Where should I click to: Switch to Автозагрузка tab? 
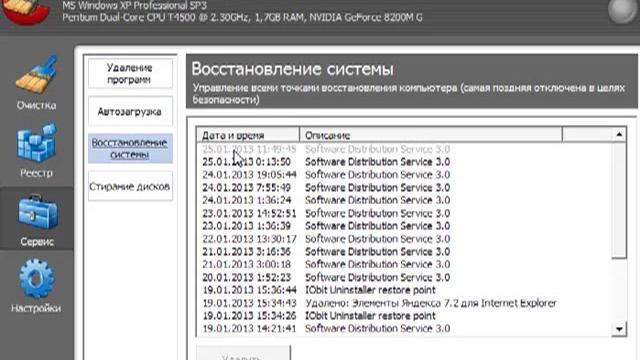click(130, 111)
